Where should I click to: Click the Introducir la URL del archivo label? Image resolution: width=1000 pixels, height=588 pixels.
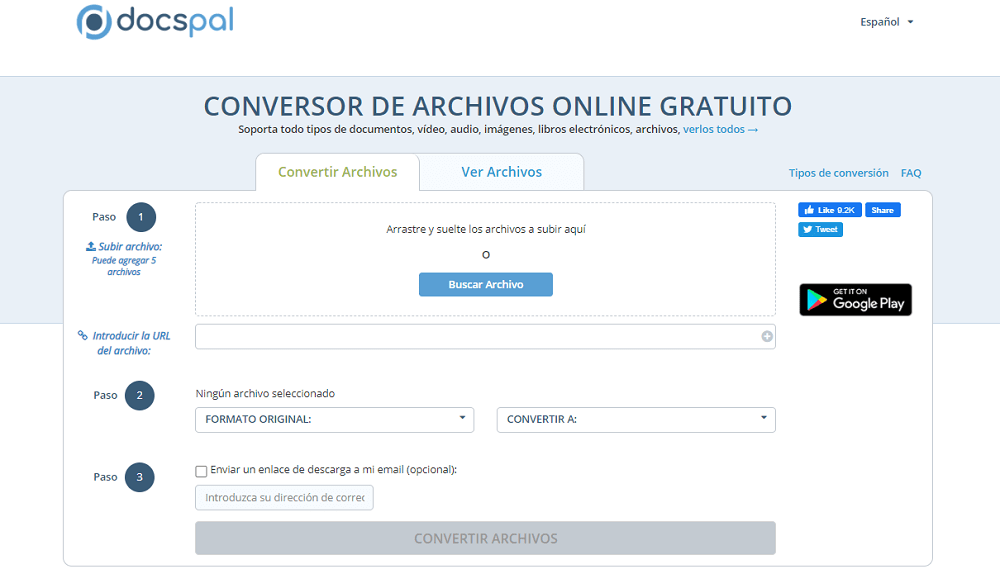coord(131,343)
